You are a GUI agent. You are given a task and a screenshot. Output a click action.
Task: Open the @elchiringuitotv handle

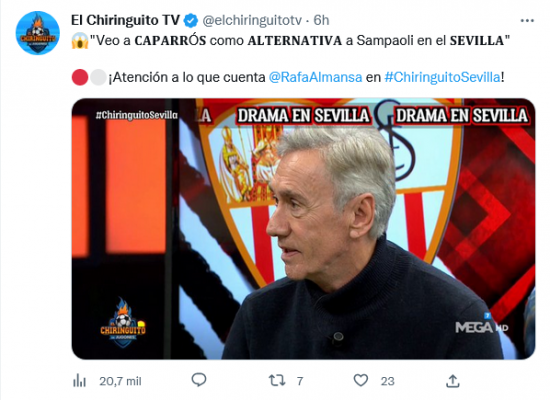(252, 21)
